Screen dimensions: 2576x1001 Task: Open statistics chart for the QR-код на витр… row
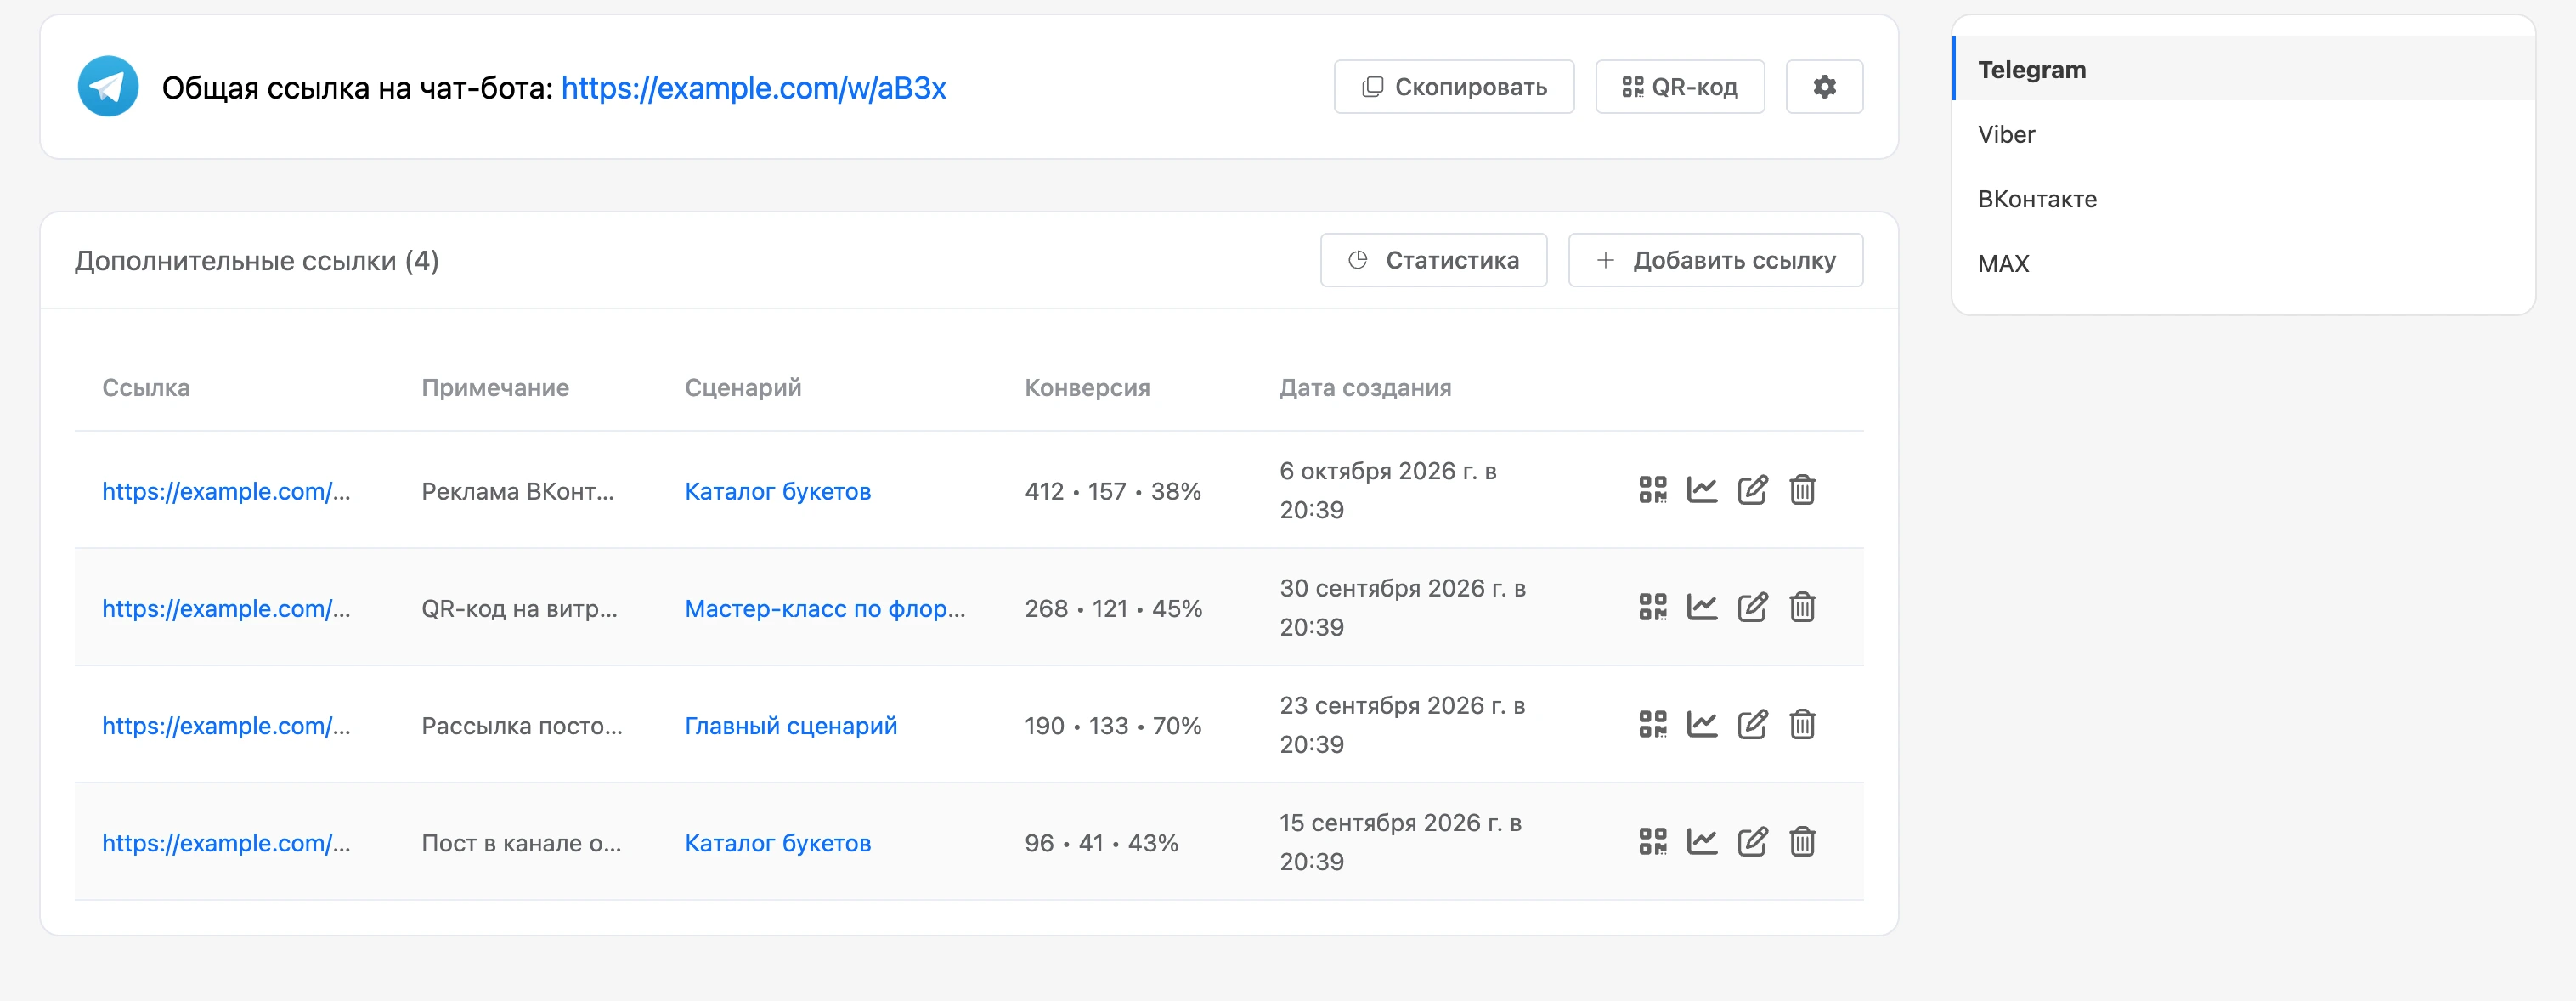coord(1702,607)
